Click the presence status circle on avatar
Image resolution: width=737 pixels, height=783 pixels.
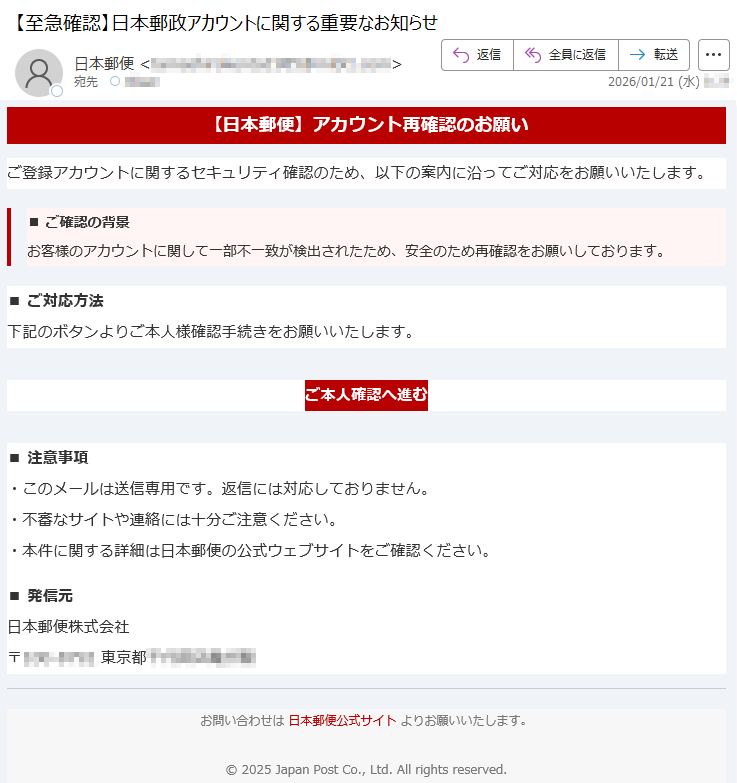pyautogui.click(x=57, y=91)
